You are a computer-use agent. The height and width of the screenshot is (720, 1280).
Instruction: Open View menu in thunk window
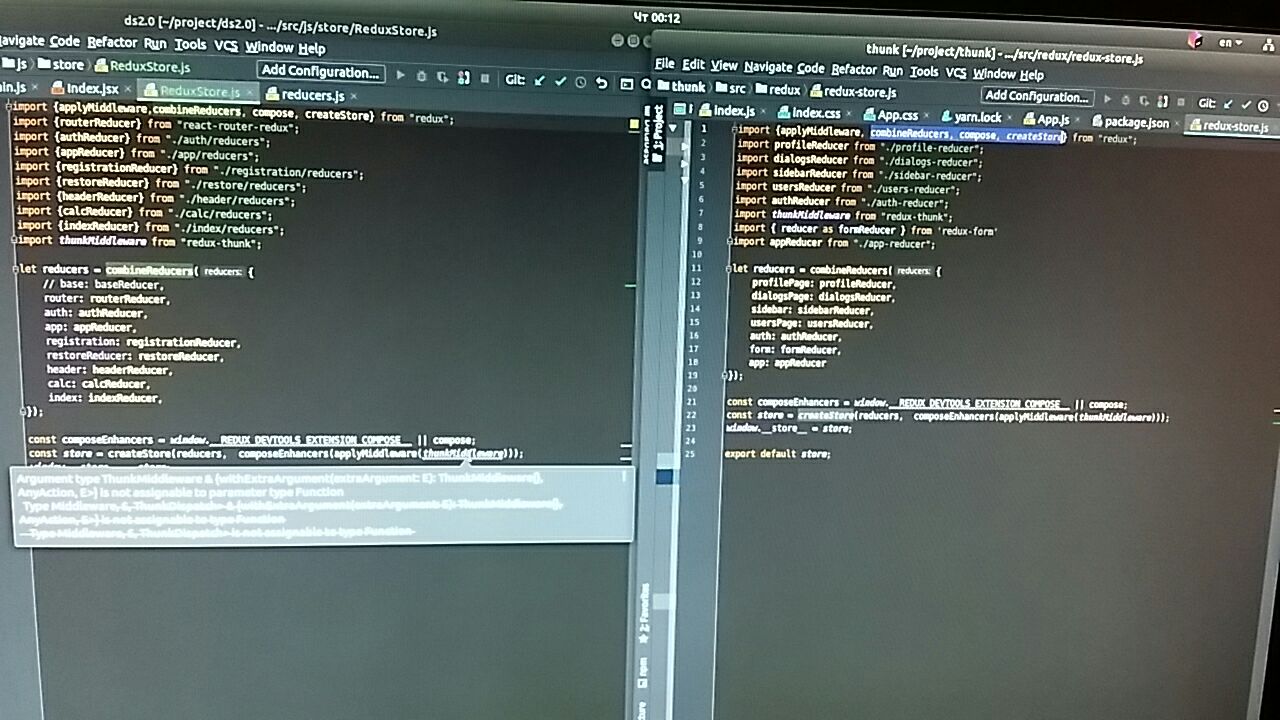click(x=724, y=66)
